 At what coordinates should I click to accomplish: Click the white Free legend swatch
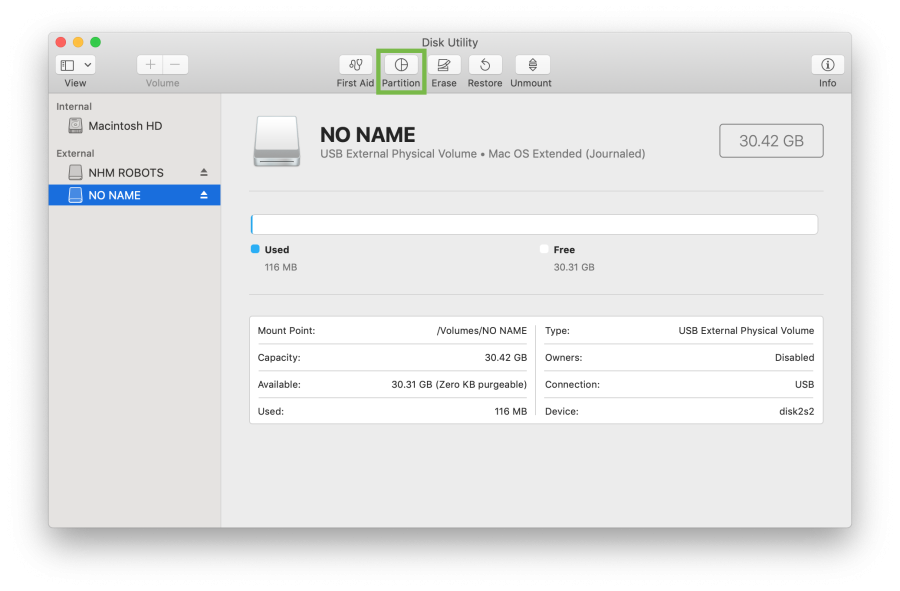coord(544,249)
